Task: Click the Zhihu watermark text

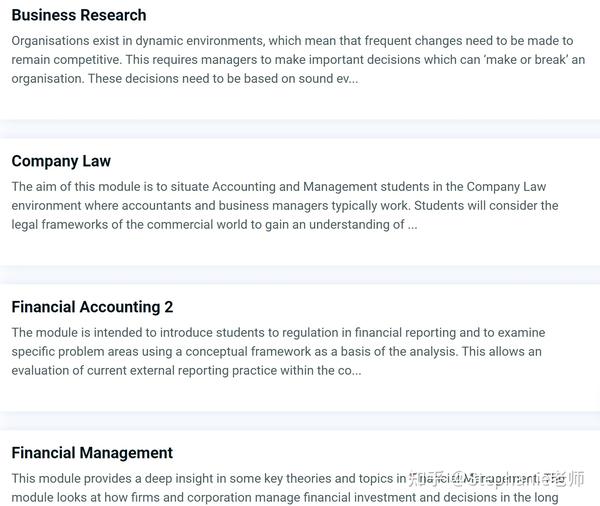Action: [496, 479]
